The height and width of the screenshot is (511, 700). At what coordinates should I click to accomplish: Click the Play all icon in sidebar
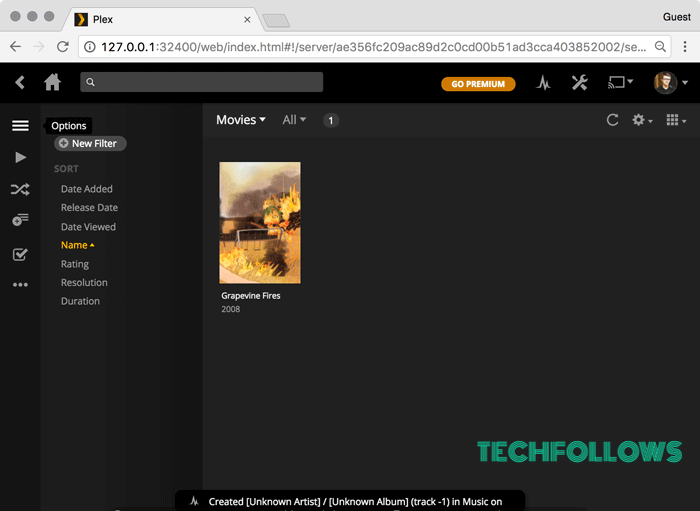(x=20, y=157)
